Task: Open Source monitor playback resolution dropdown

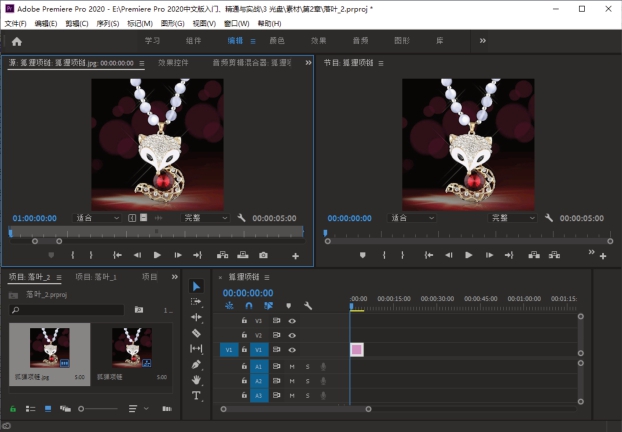Action: pyautogui.click(x=205, y=218)
